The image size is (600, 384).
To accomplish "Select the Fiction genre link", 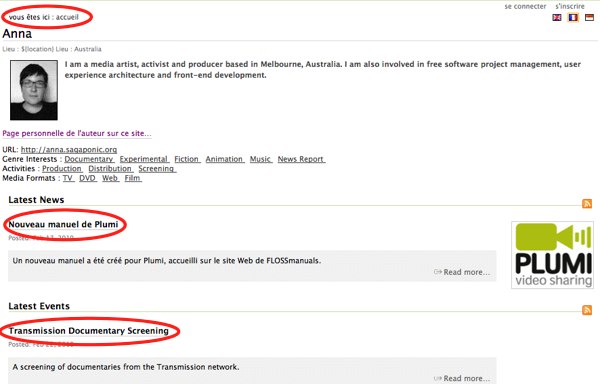I will pos(187,159).
